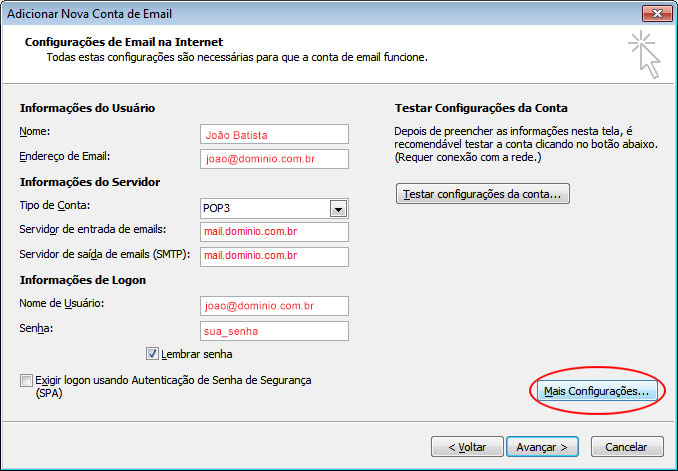This screenshot has width=678, height=471.
Task: Click the Configurações de Email na Internet title
Action: 124,42
